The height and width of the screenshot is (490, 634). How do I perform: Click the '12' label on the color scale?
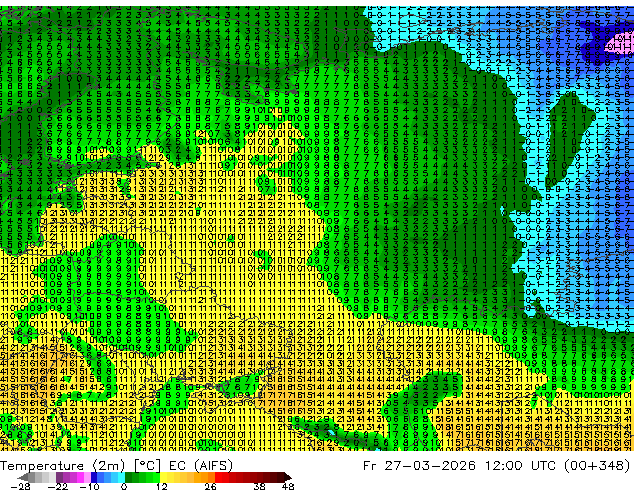tap(162, 486)
